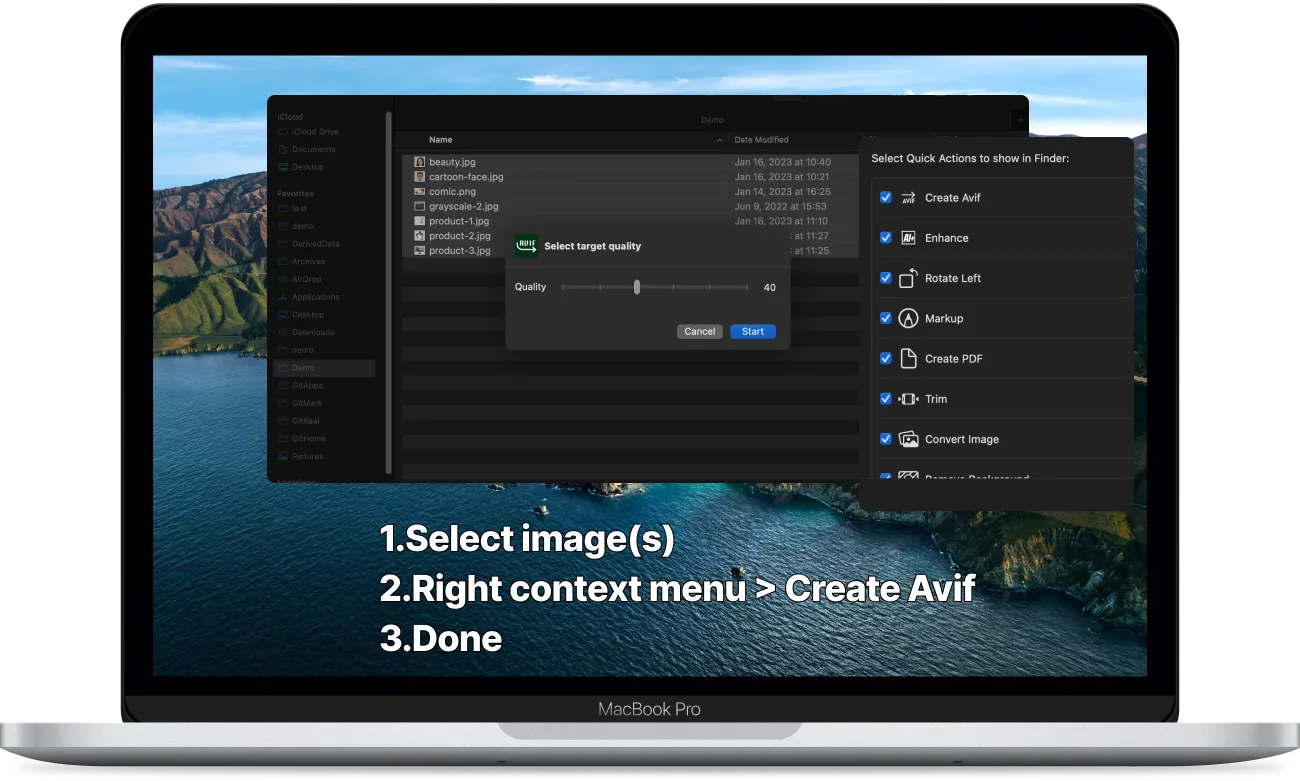Open iCloud Drive in the Finder sidebar
The image size is (1300, 781).
(x=308, y=132)
